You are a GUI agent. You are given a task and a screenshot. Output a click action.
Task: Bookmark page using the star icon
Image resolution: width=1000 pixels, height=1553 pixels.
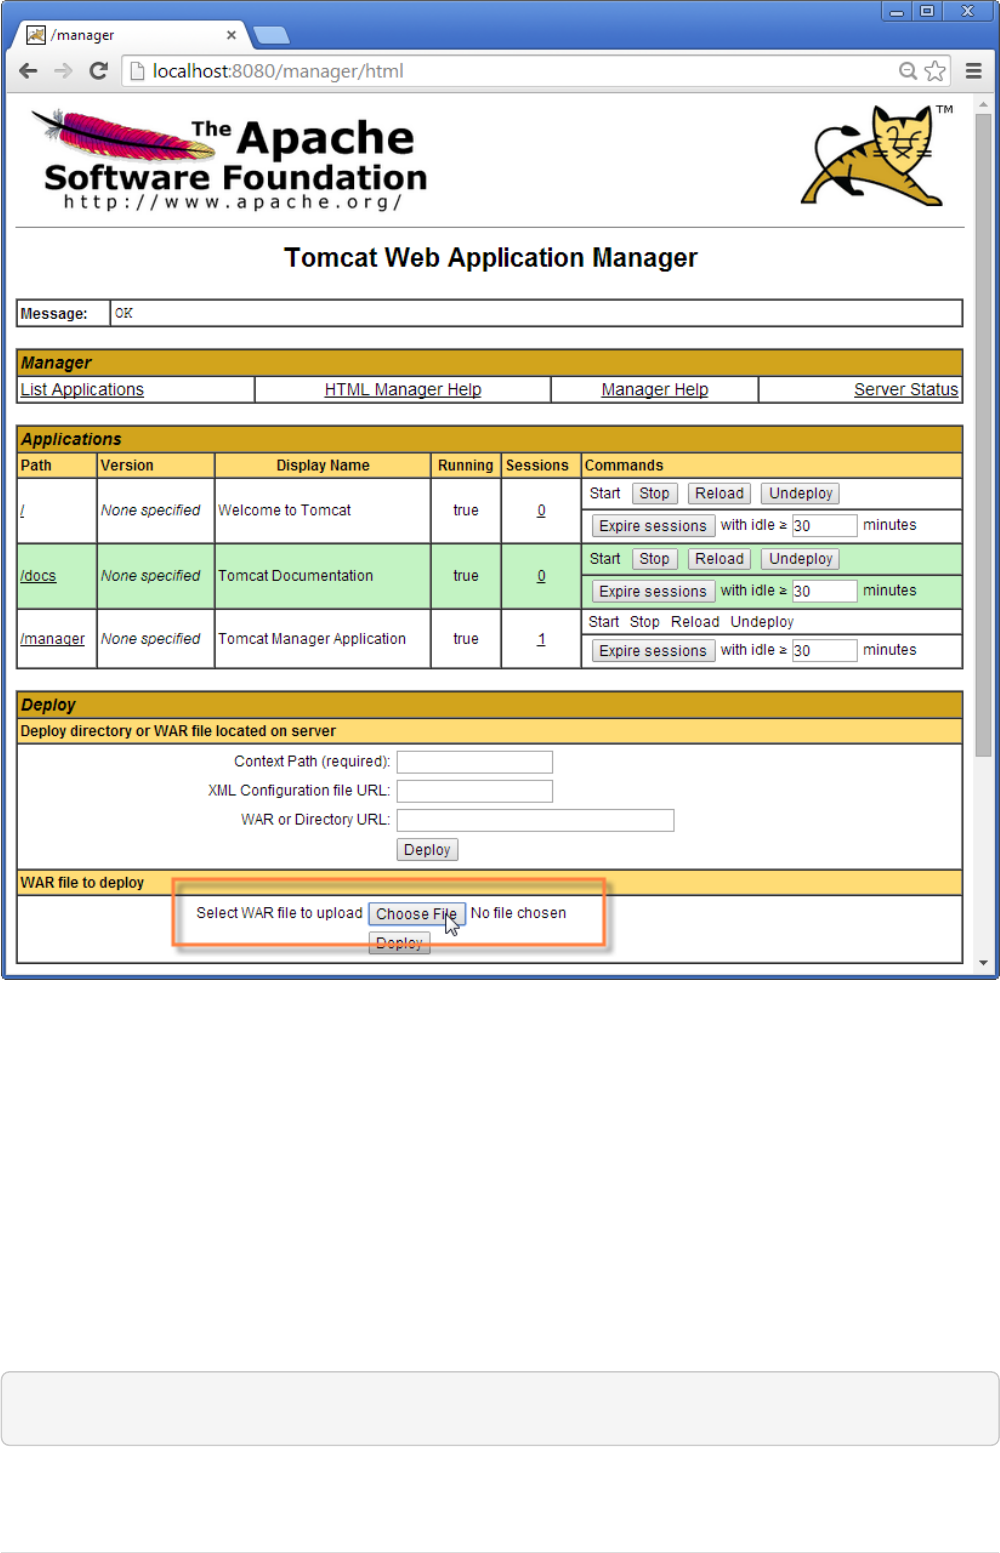click(935, 71)
